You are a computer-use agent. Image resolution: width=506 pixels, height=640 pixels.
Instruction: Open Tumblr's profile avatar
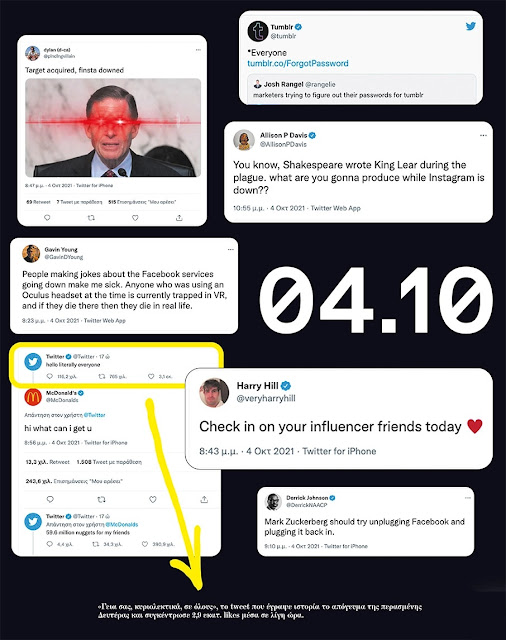pyautogui.click(x=258, y=31)
